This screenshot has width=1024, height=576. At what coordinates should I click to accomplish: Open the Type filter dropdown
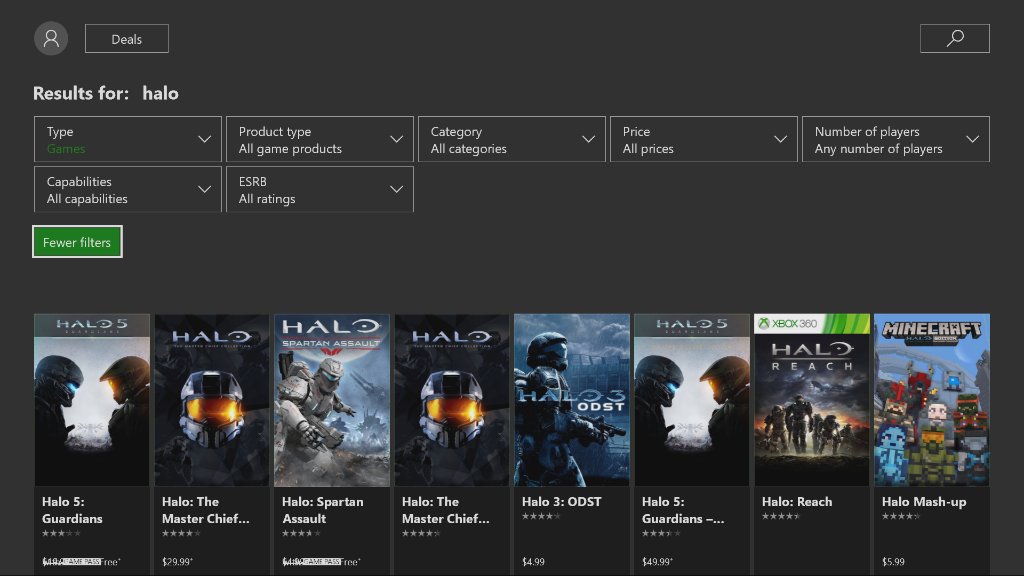pyautogui.click(x=127, y=139)
